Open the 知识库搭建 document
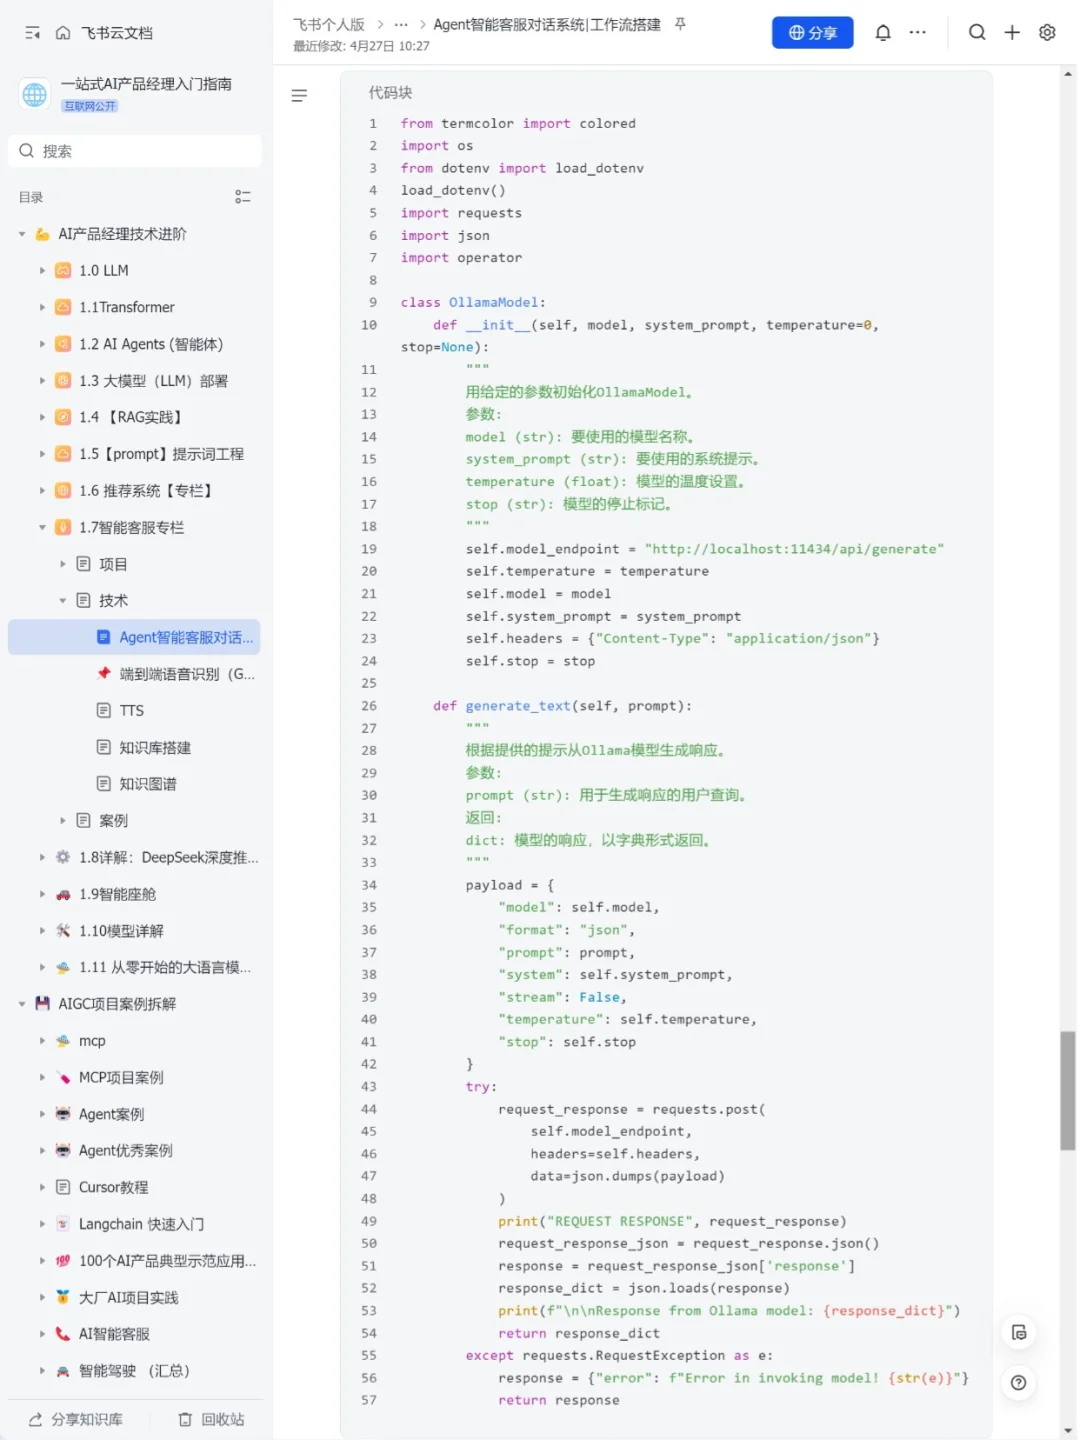1080x1440 pixels. pos(155,747)
